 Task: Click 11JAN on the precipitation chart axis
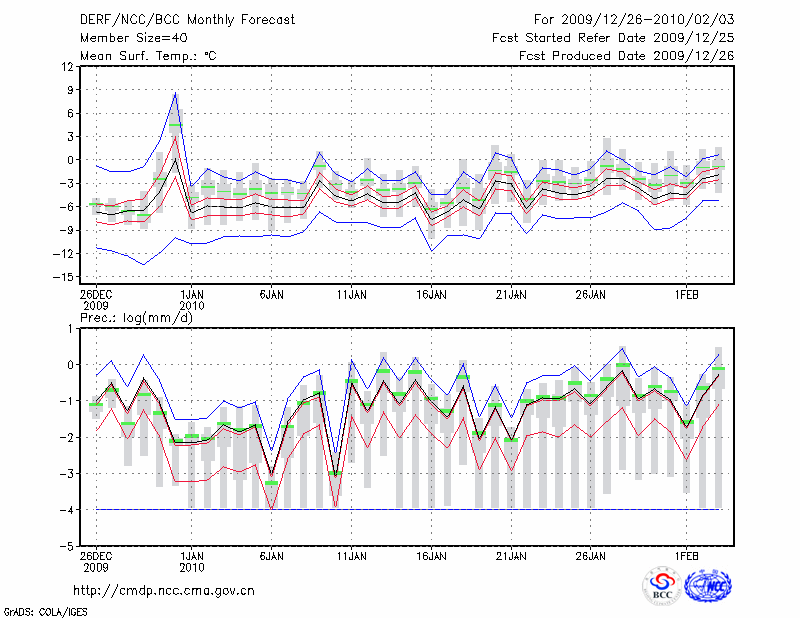pyautogui.click(x=351, y=554)
